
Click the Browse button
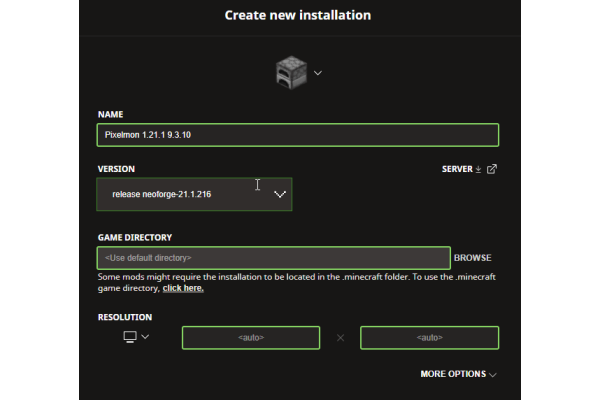point(473,258)
